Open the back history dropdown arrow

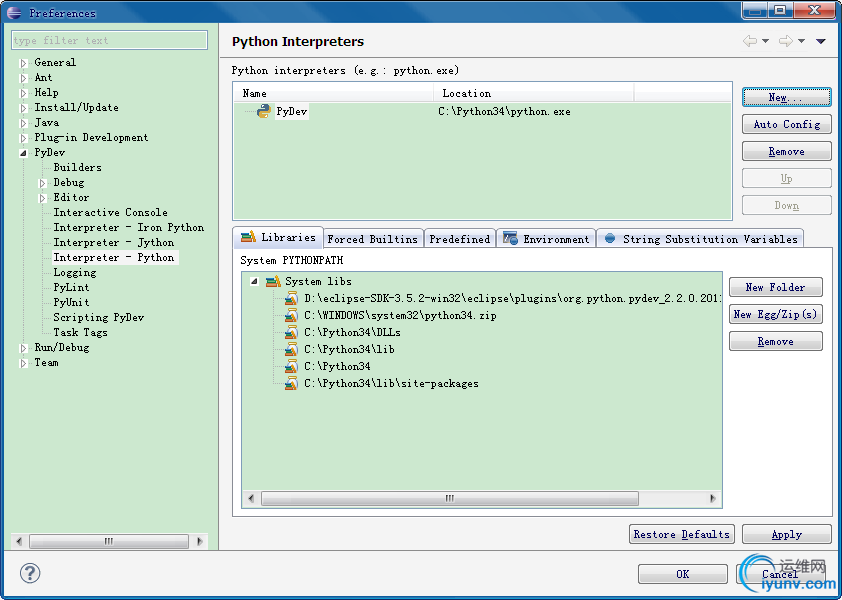point(765,41)
